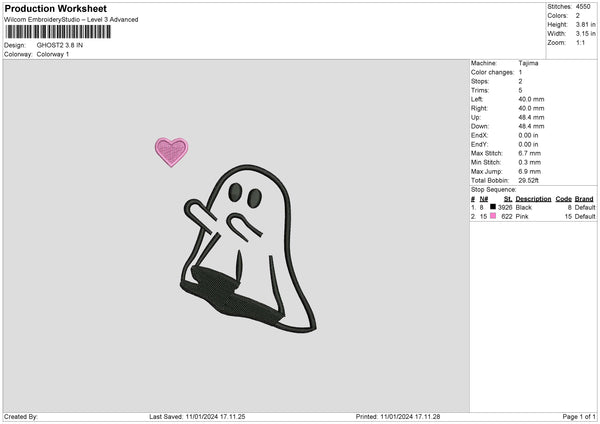Select the black color swatch in Stop Sequence
The width and height of the screenshot is (600, 424).
[x=493, y=207]
